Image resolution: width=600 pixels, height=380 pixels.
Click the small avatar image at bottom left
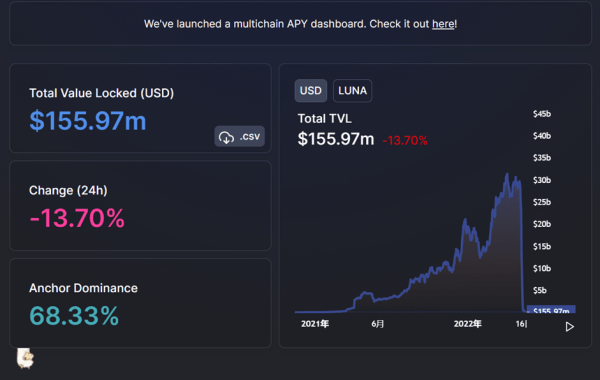(x=25, y=358)
